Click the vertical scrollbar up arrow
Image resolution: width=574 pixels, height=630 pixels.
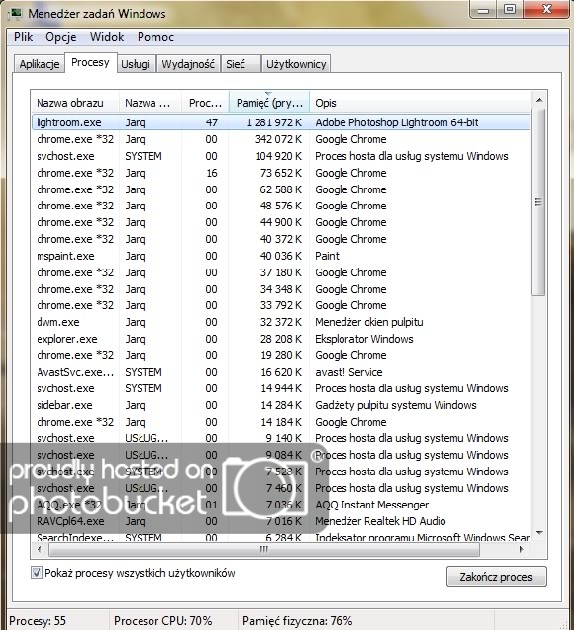tap(539, 100)
